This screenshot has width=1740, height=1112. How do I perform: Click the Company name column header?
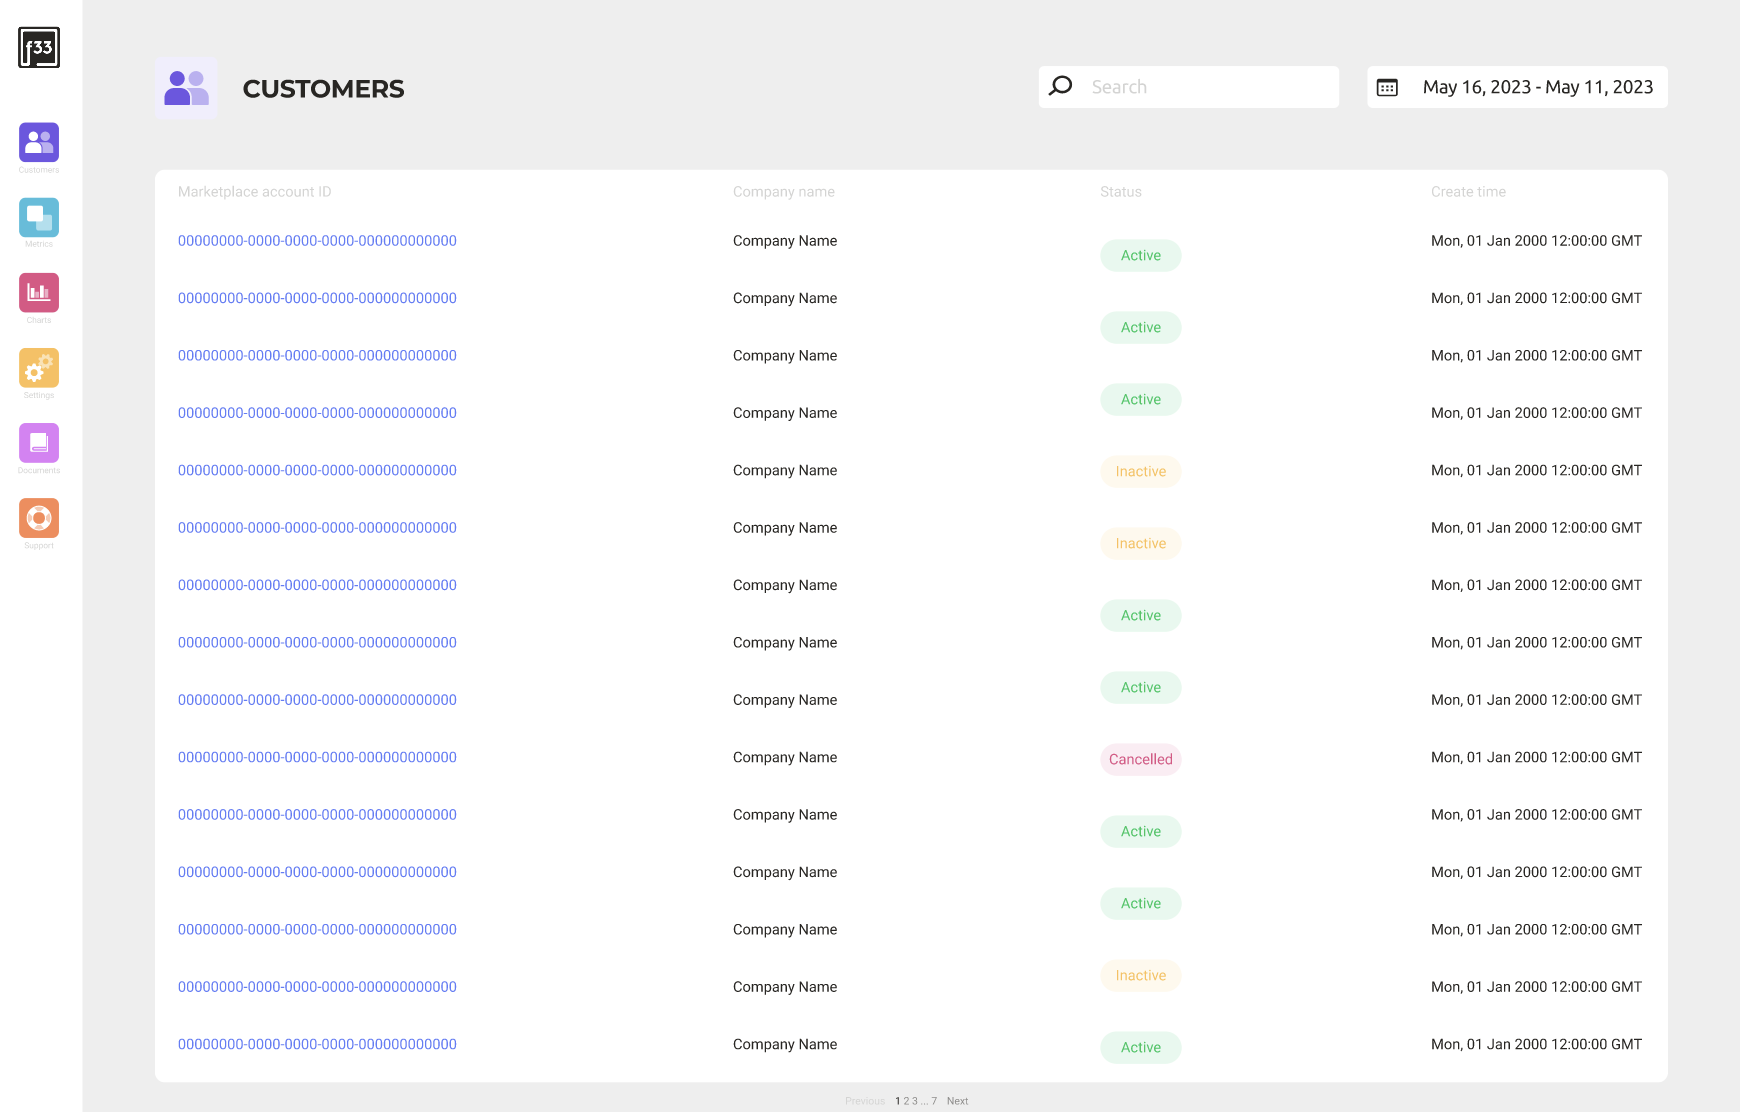tap(783, 192)
